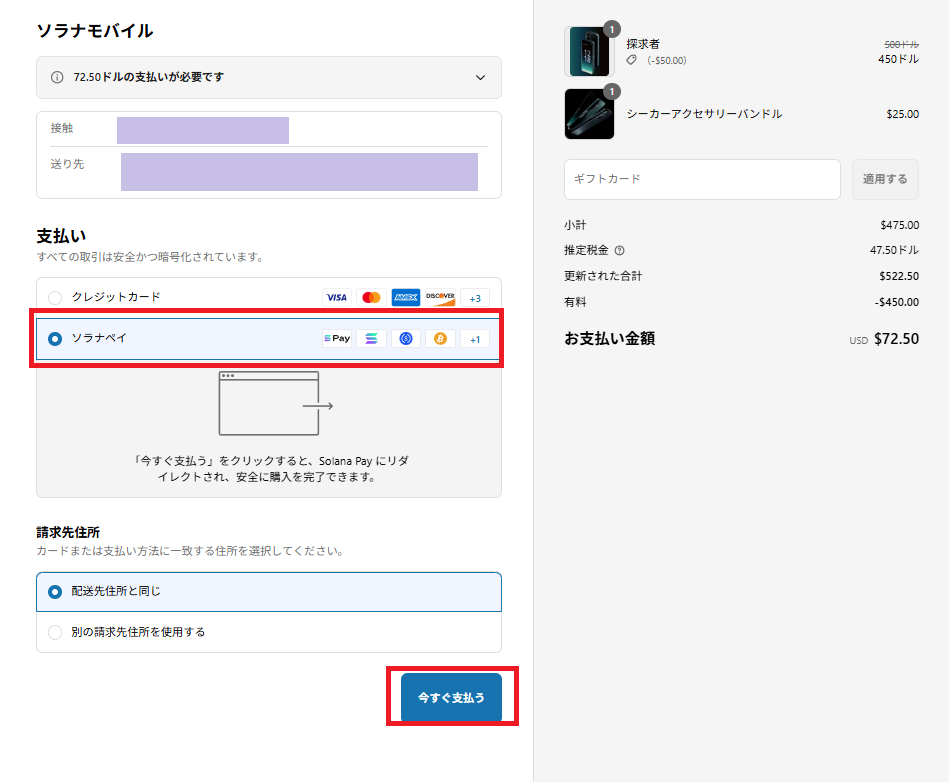Viewport: 949px width, 782px height.
Task: Click the AMEX card logo
Action: (406, 297)
